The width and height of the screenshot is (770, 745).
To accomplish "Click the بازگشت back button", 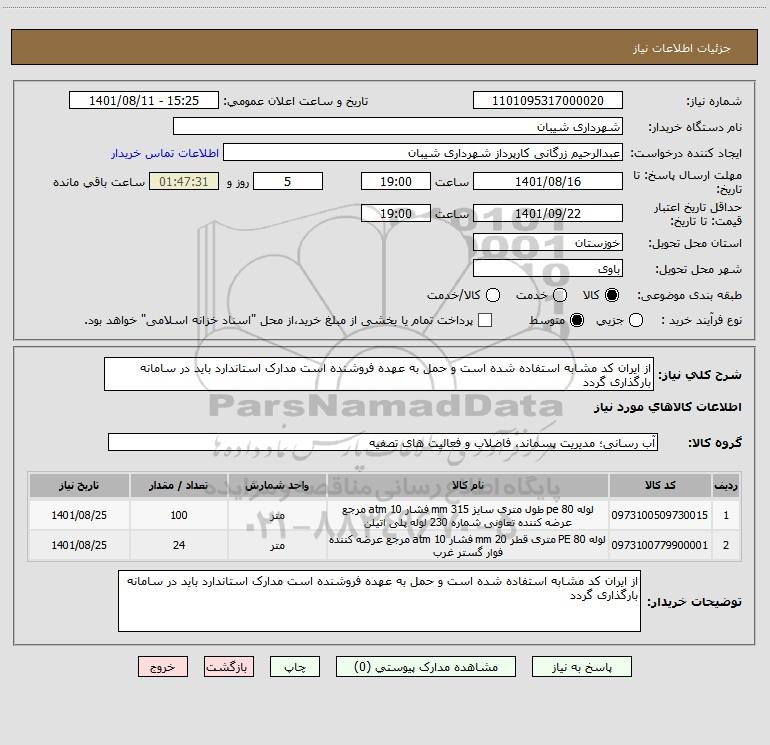I will [229, 667].
